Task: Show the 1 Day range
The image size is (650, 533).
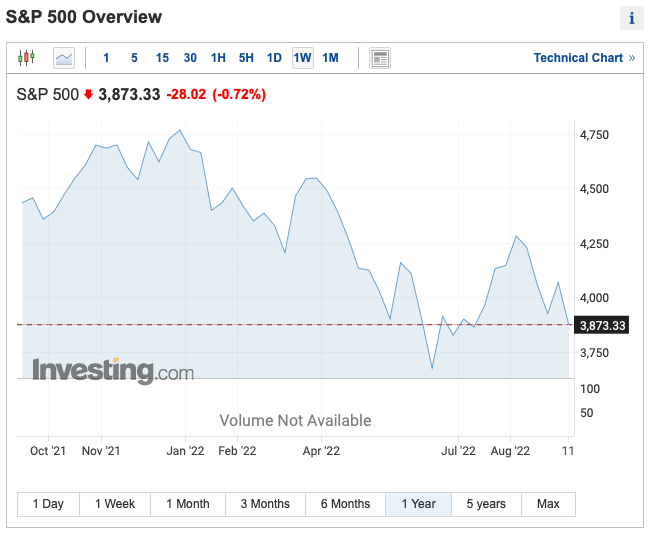Action: pos(48,504)
